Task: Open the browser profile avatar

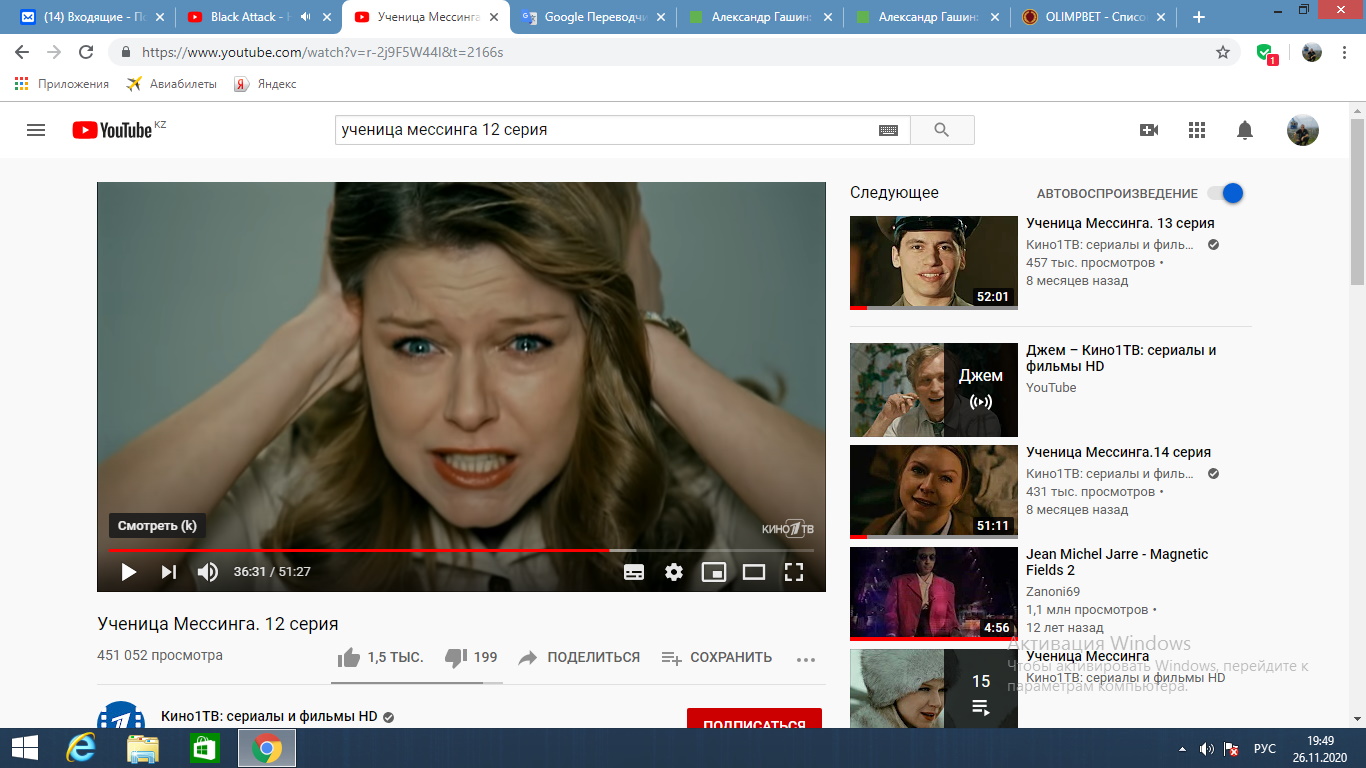Action: [x=1312, y=52]
